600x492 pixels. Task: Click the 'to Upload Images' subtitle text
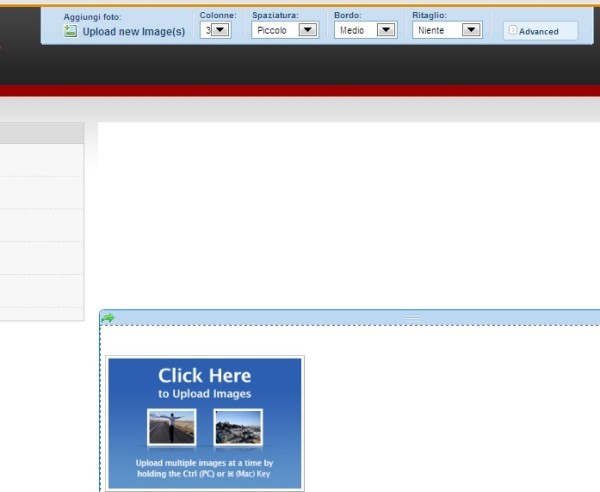click(x=205, y=394)
